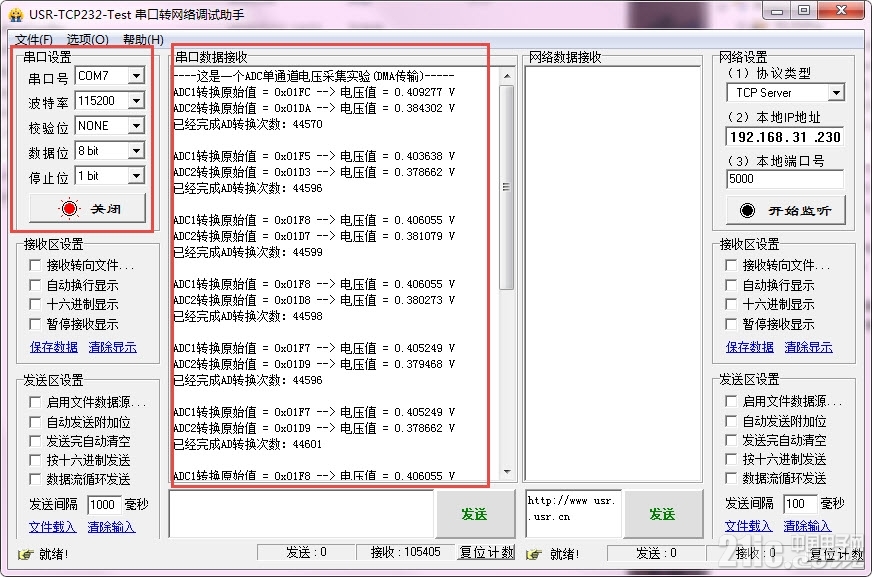Click the app icon in the title bar
The image size is (872, 577).
[16, 14]
